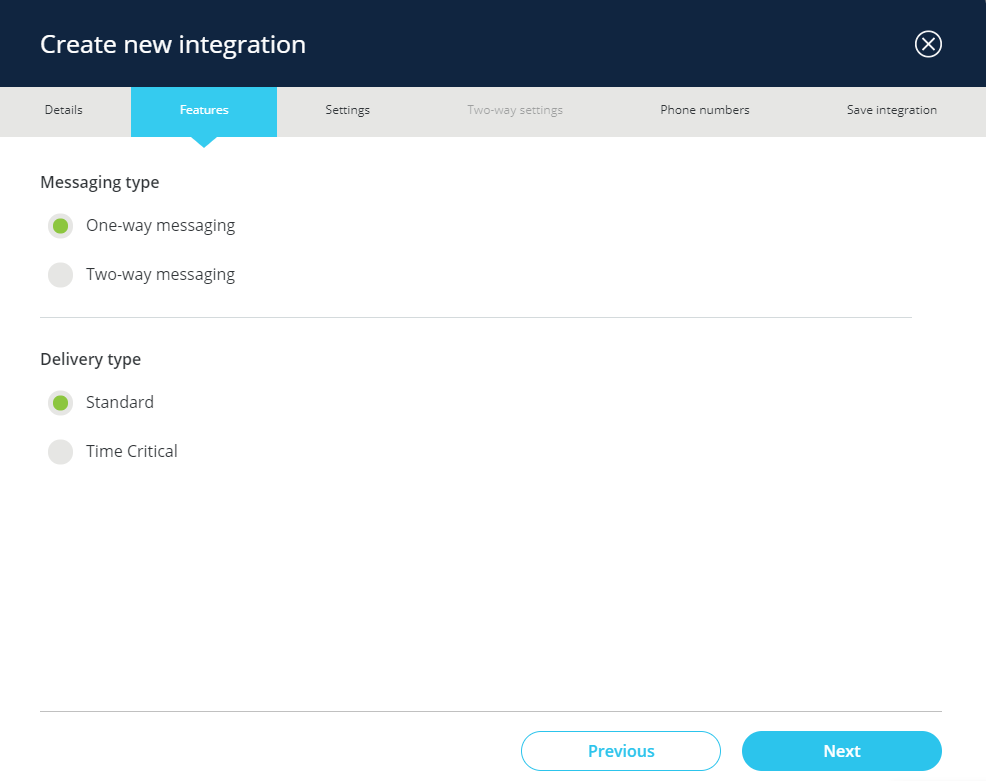Enable the Two-way messaging radio button
Screen dimensions: 986x781
[60, 275]
